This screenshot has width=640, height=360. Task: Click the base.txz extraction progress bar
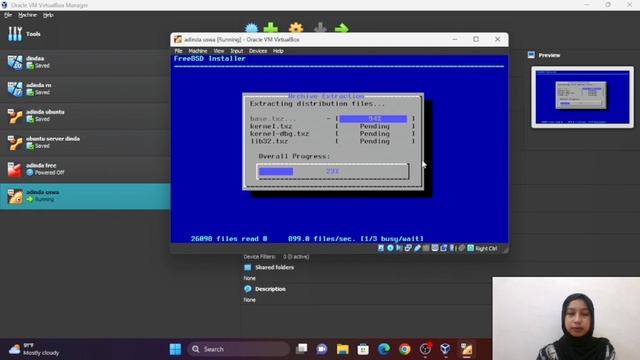click(374, 119)
